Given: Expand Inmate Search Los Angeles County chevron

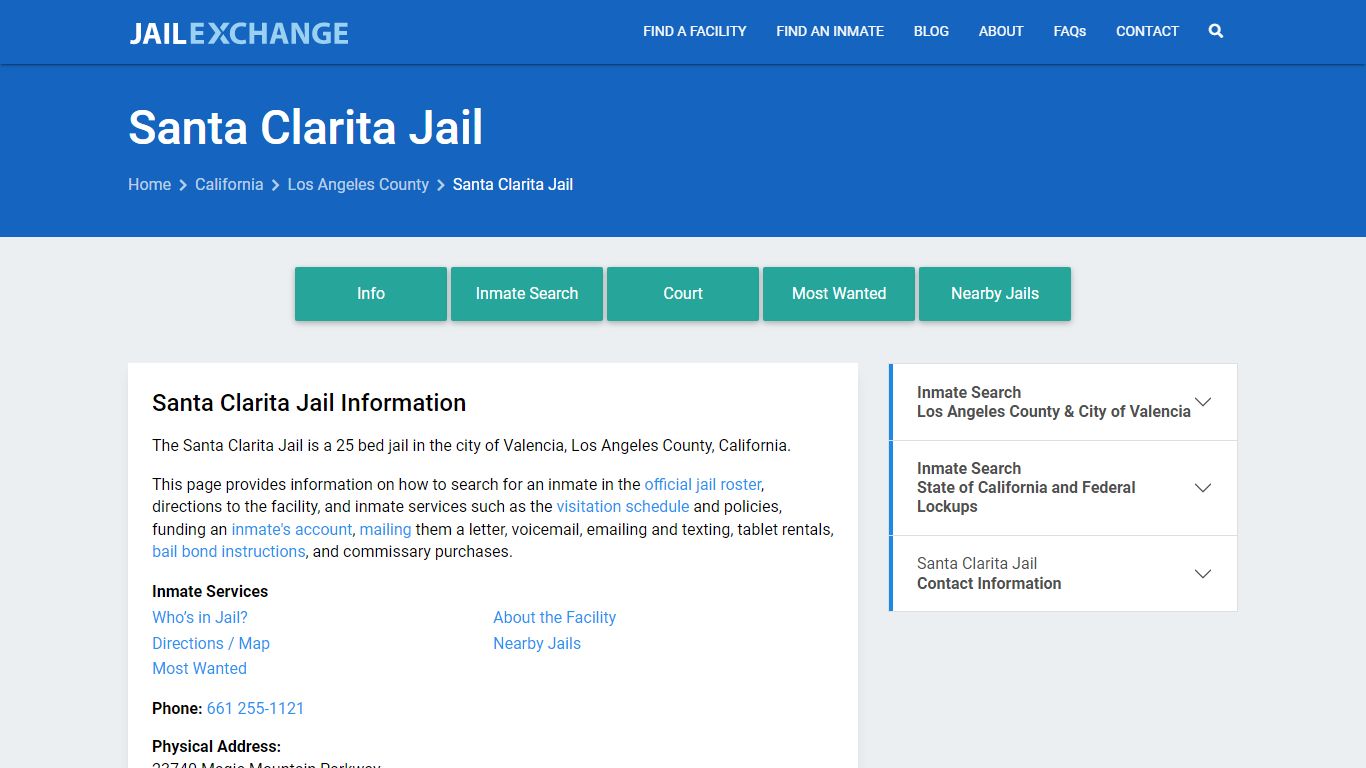Looking at the screenshot, I should pyautogui.click(x=1203, y=402).
